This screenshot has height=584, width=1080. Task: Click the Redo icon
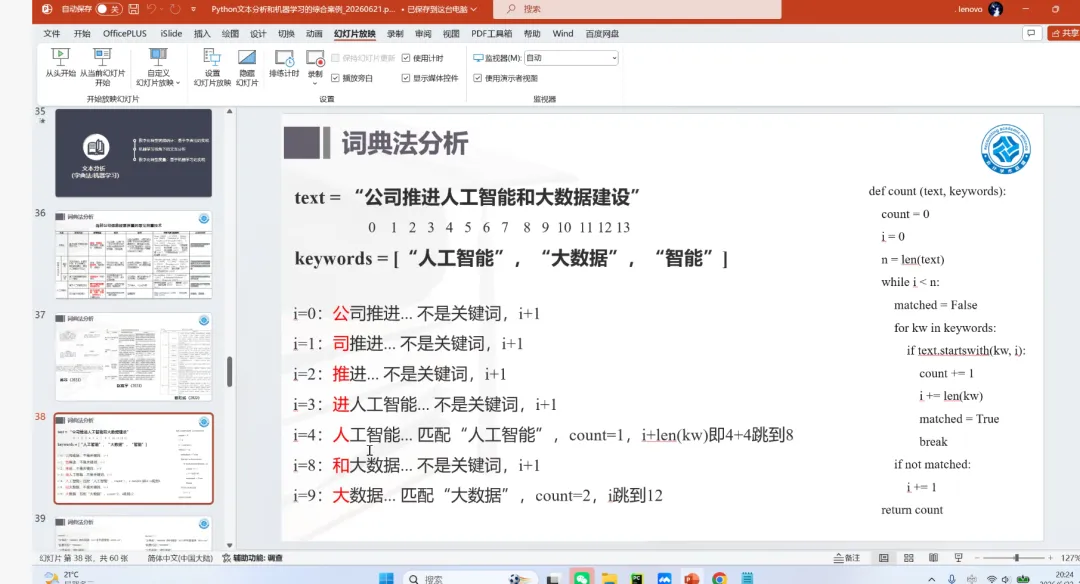pos(175,9)
